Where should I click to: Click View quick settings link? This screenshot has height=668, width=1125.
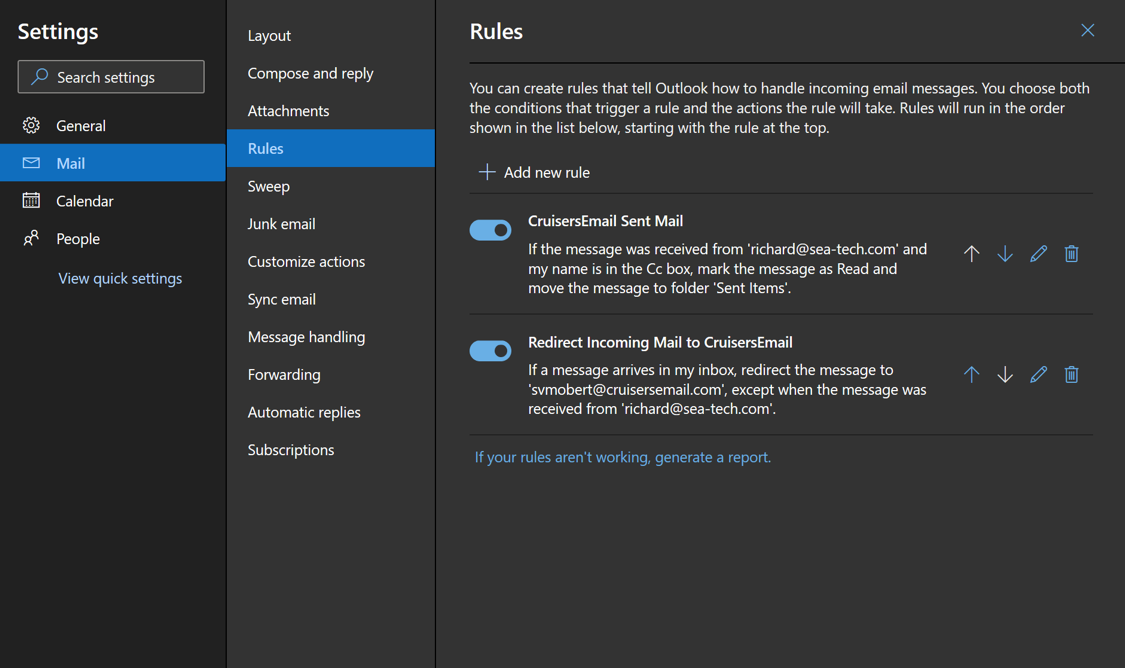click(x=120, y=278)
